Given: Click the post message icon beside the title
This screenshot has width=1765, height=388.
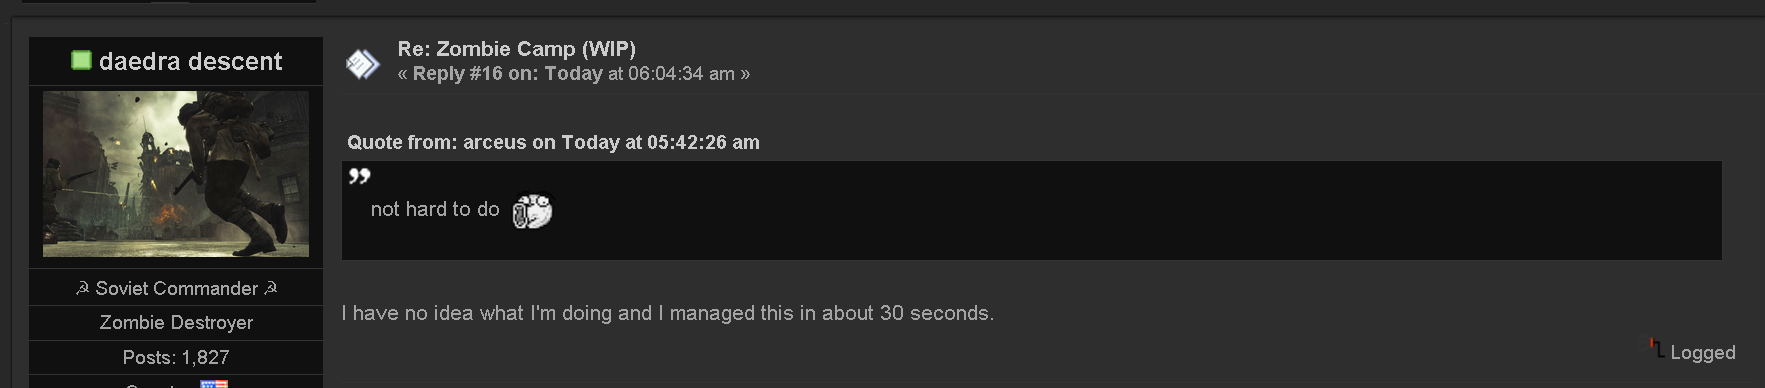Looking at the screenshot, I should 362,64.
